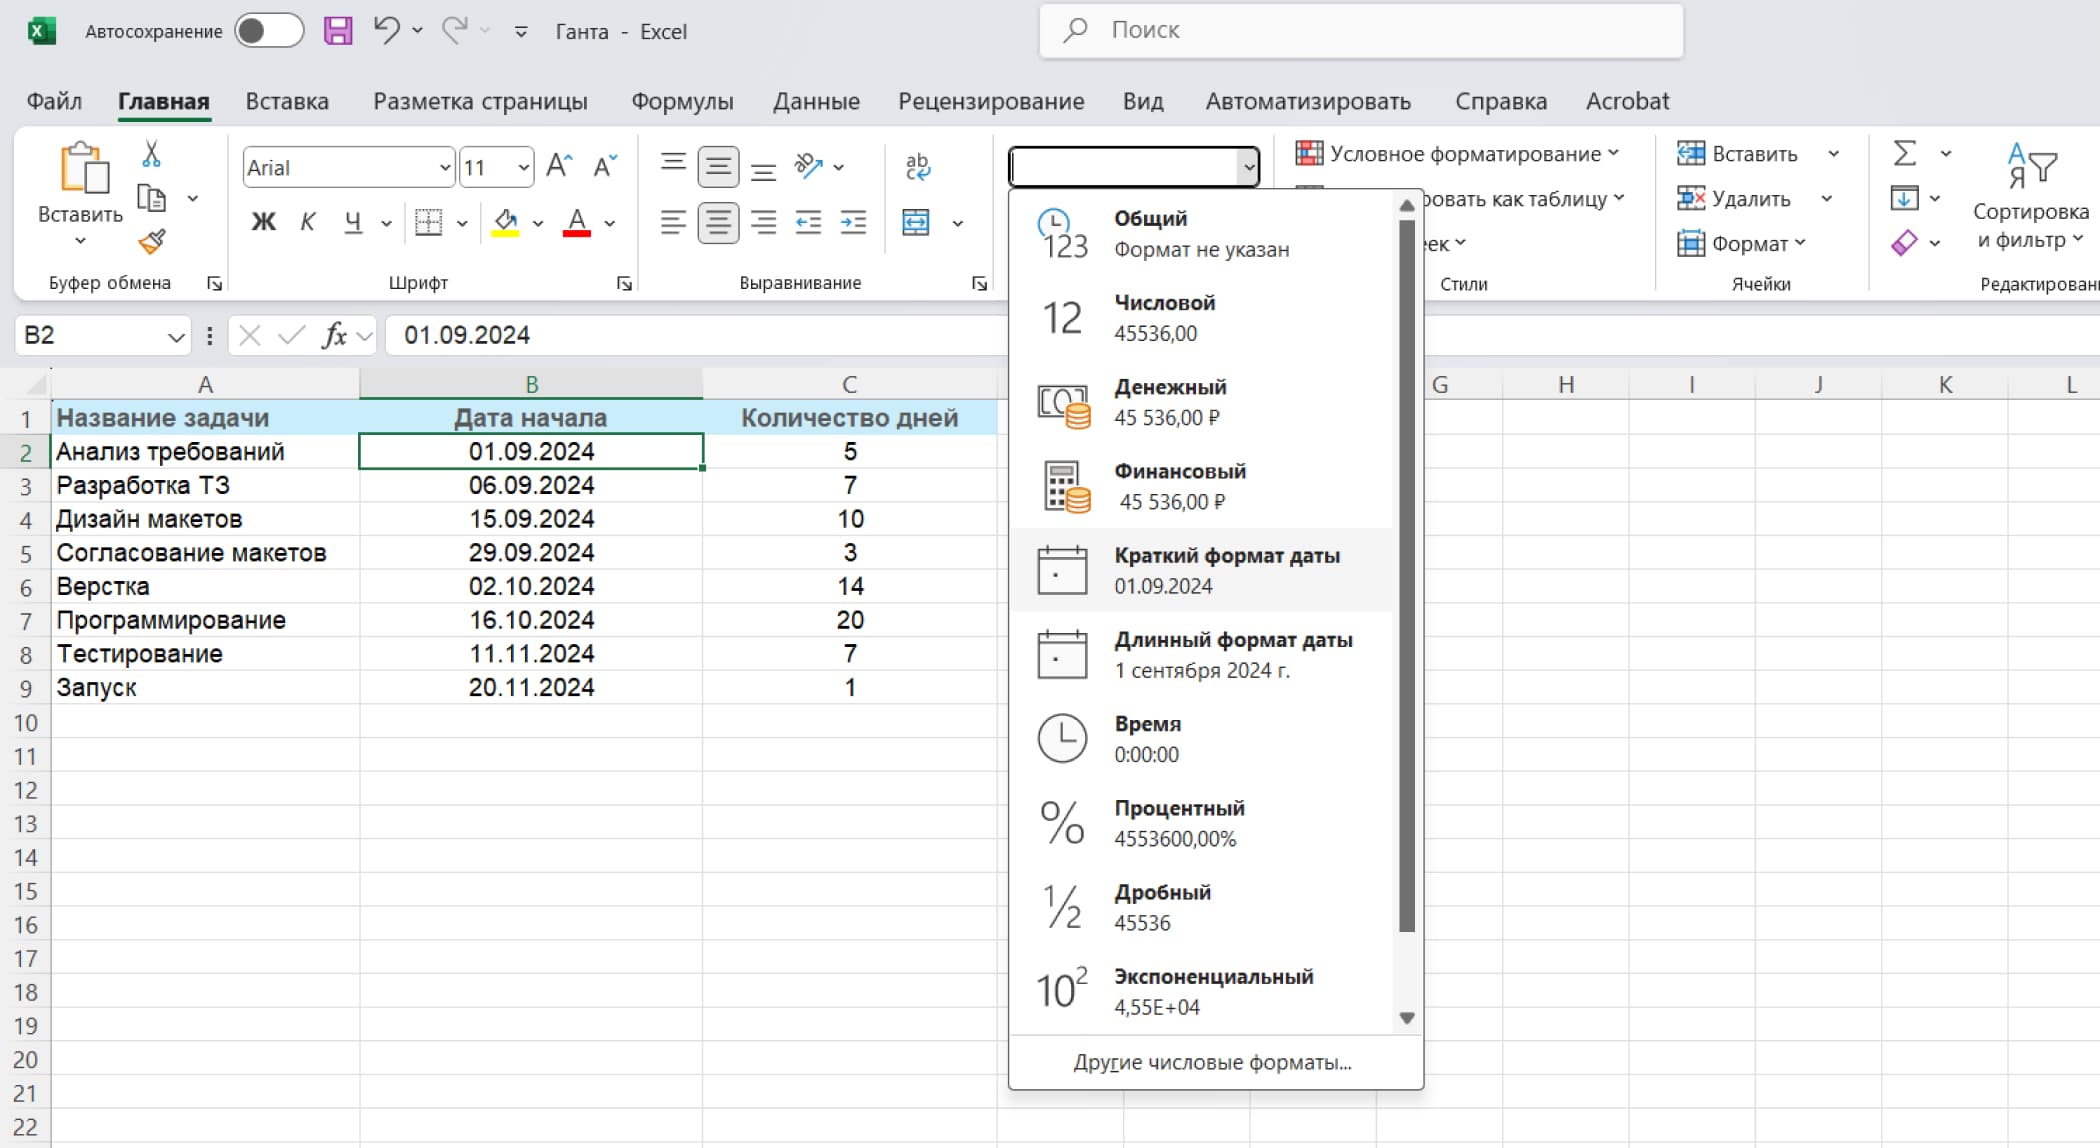Open Другие числовые форматы link

tap(1213, 1062)
